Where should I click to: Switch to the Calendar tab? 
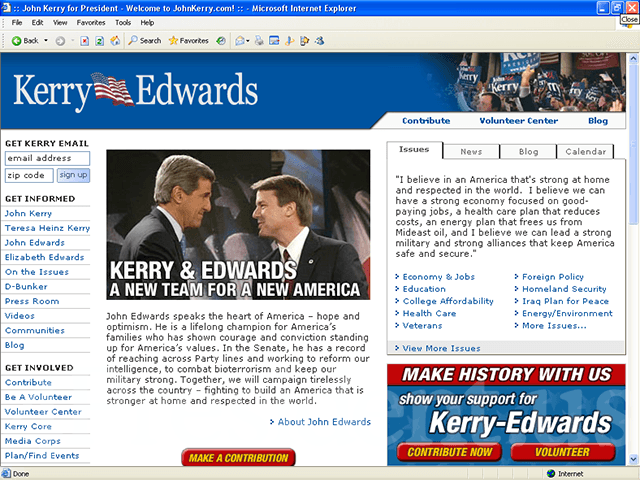[586, 151]
